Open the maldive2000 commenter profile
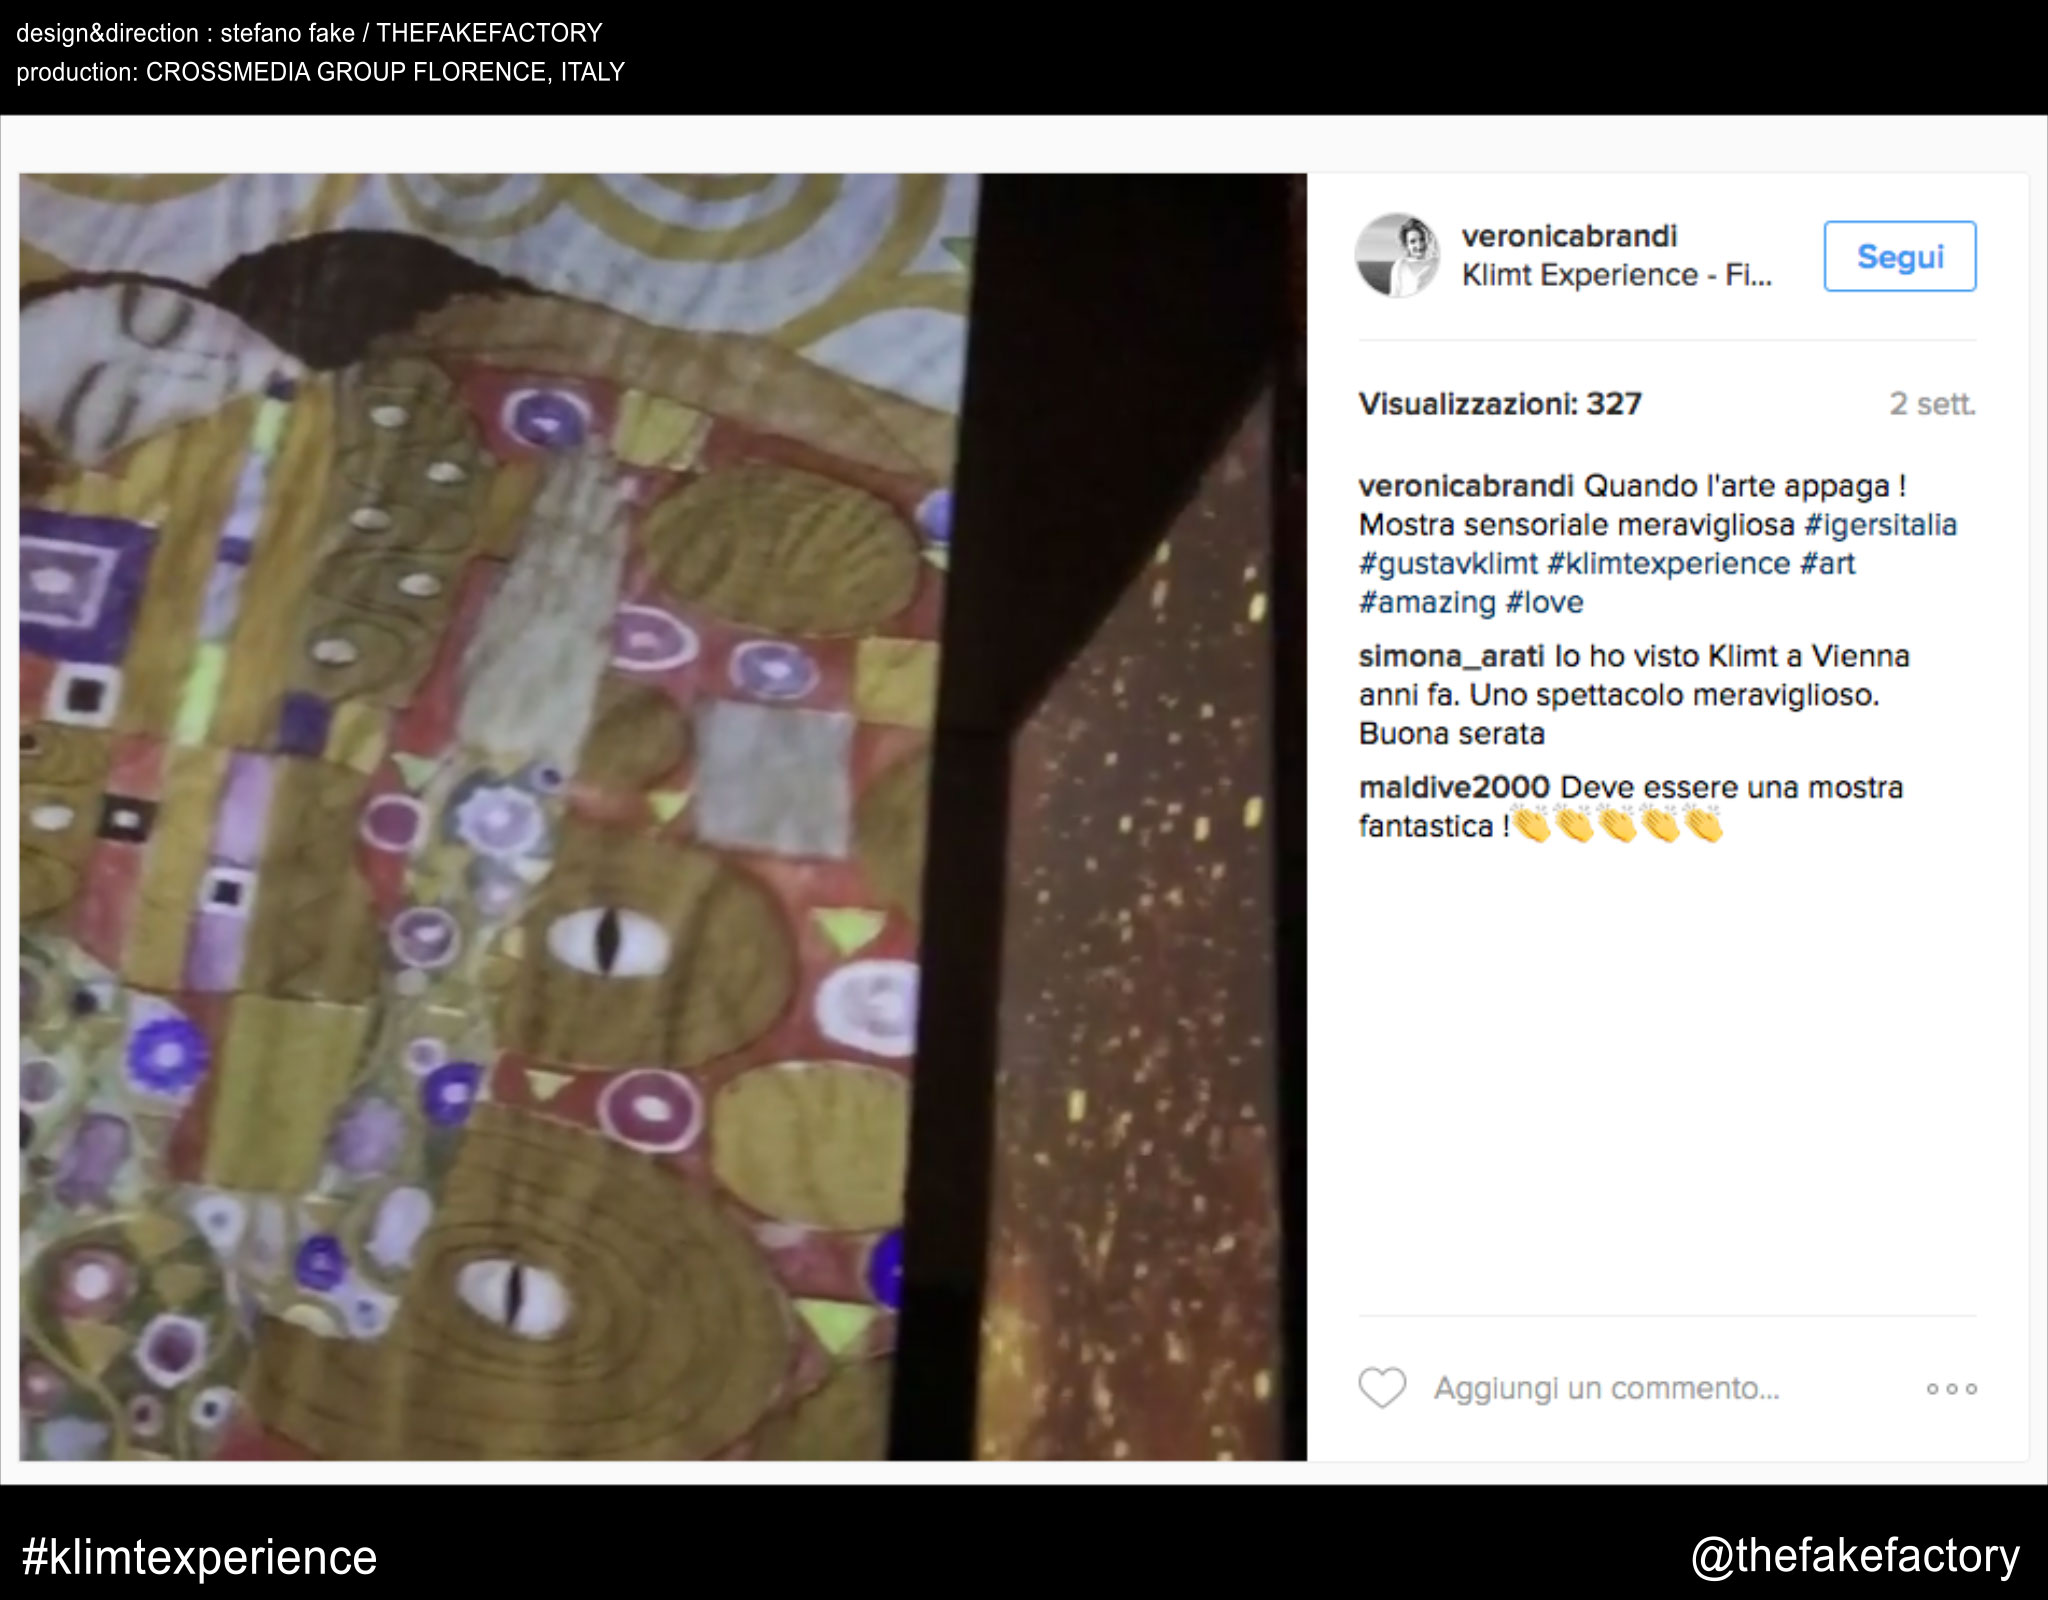Screen dimensions: 2048x1600 [x=1454, y=787]
